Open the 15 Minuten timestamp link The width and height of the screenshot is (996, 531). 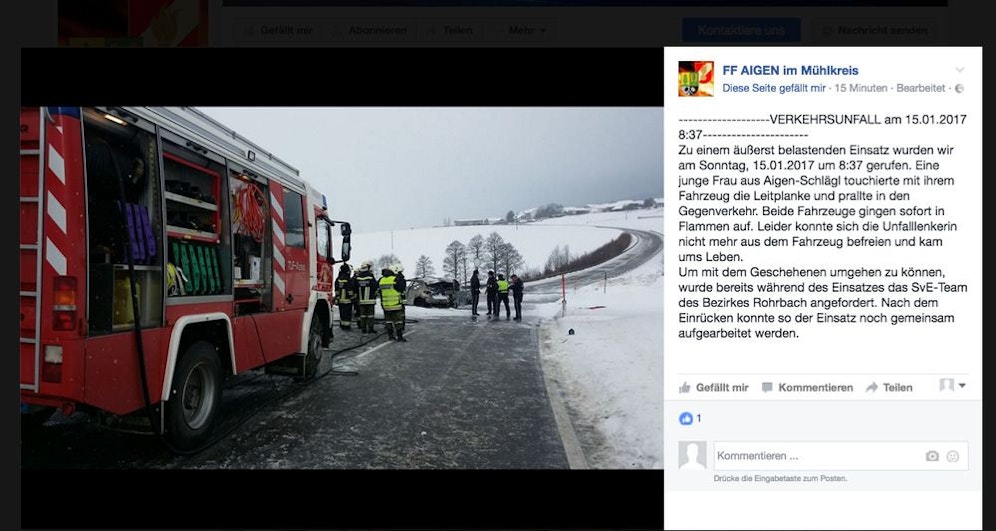(x=861, y=88)
